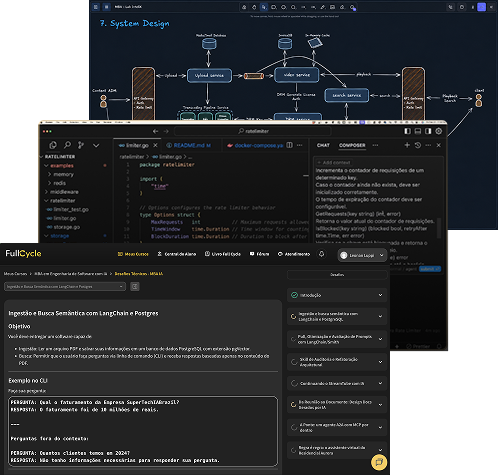This screenshot has width=498, height=475.
Task: Toggle the primary sidebar layout in editor
Action: (x=407, y=131)
